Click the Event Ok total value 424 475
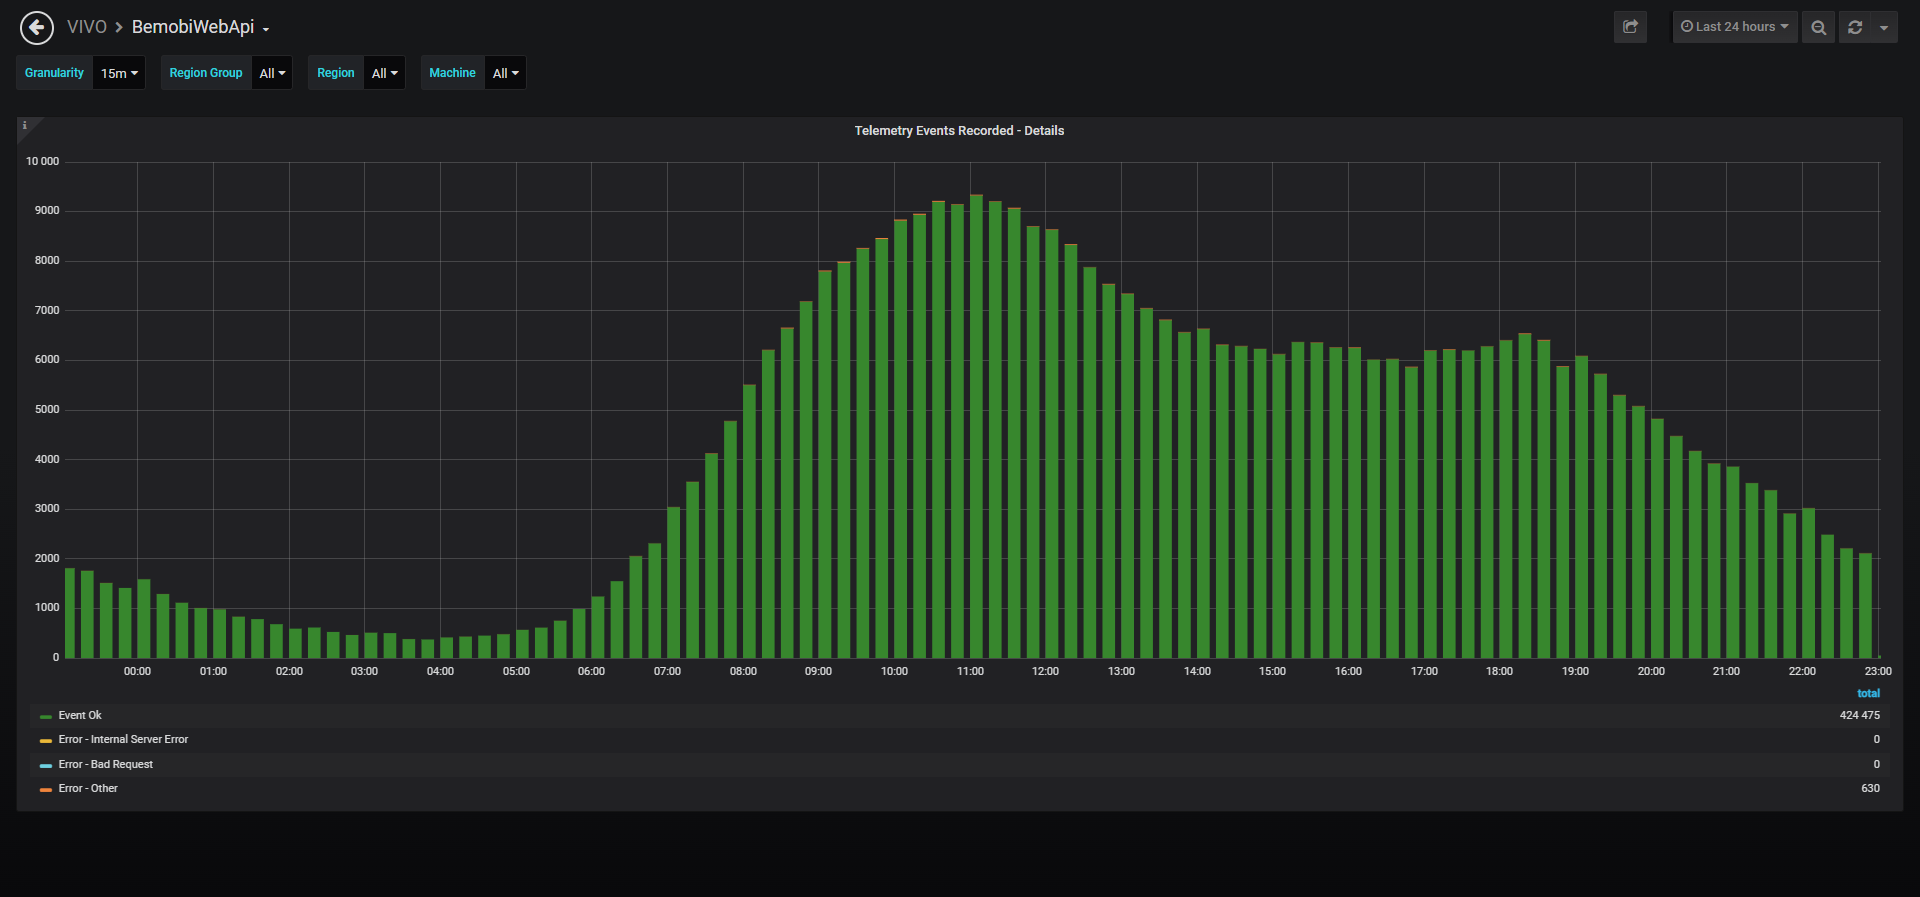The image size is (1920, 897). coord(1860,716)
